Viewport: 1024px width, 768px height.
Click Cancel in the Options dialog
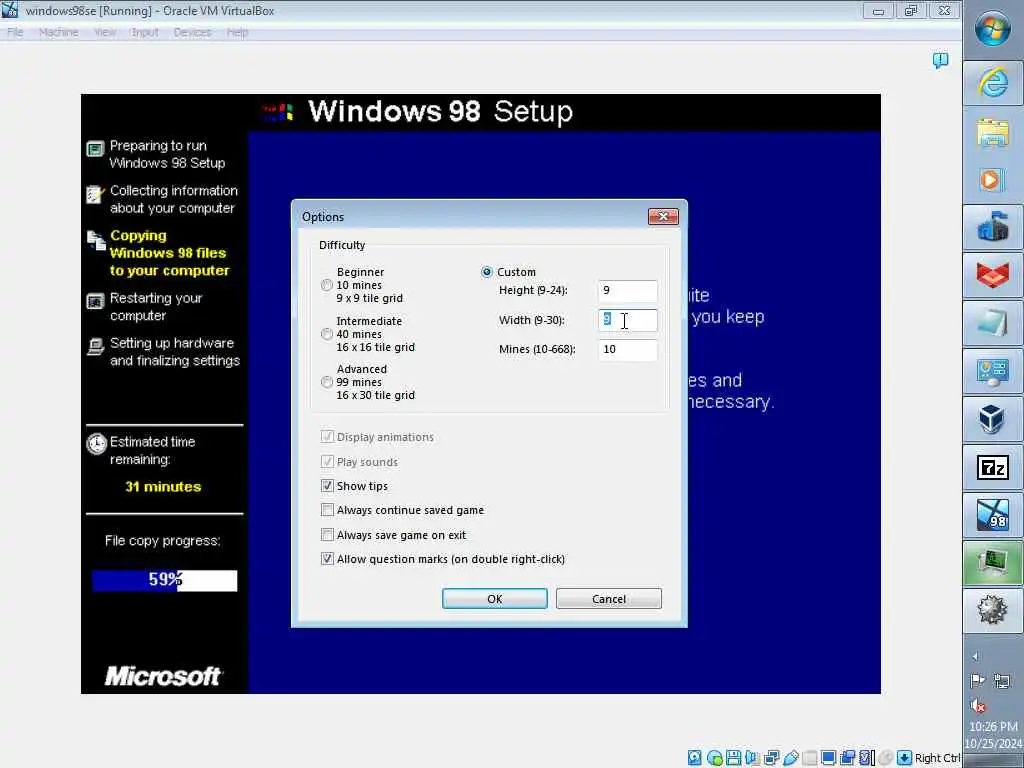pyautogui.click(x=609, y=599)
